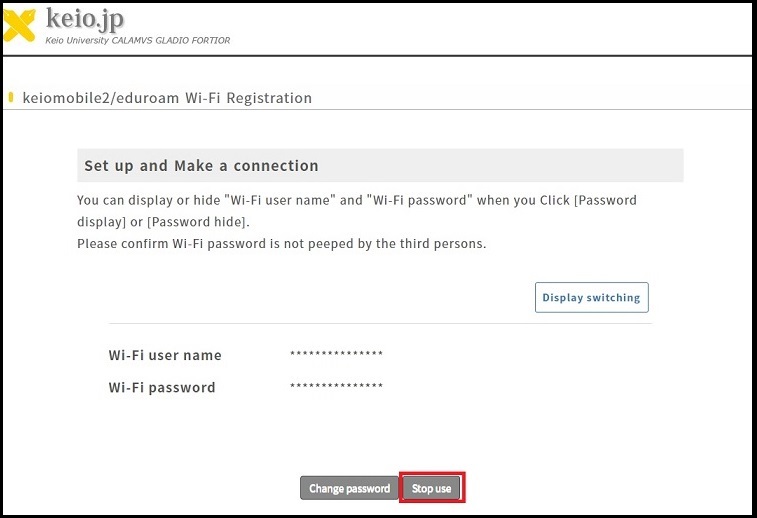Screen dimensions: 757x518
Task: Click quoted "Wi-Fi password" in the instructions
Action: click(x=419, y=200)
